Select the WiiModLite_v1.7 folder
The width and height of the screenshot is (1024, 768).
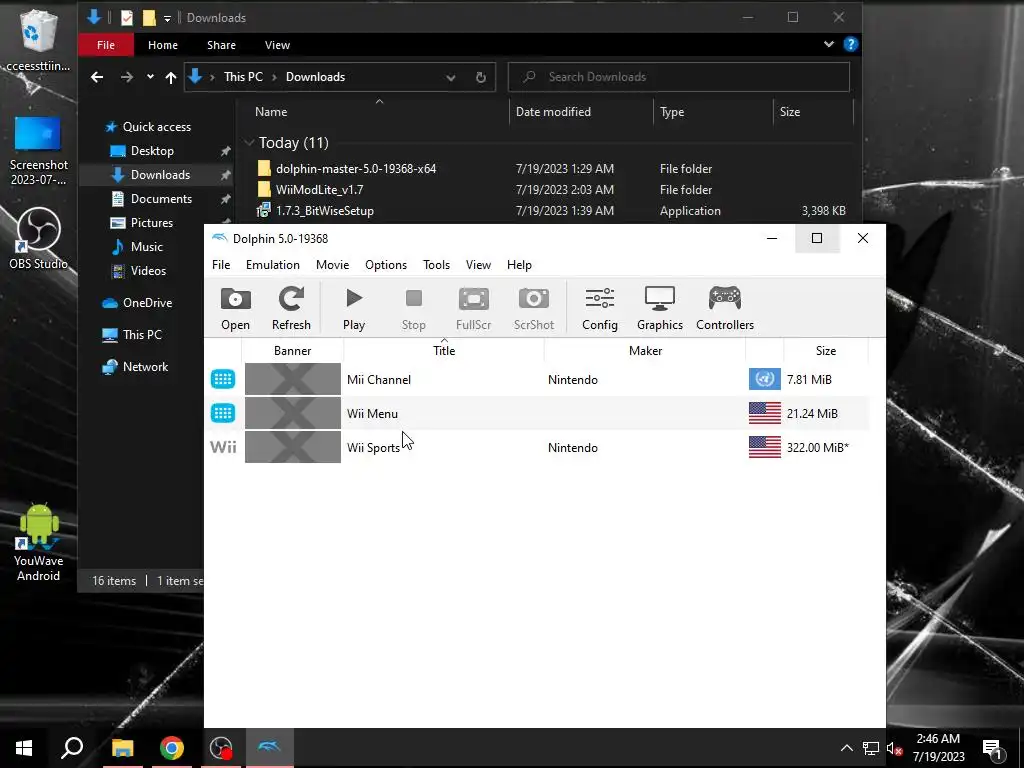coord(319,189)
